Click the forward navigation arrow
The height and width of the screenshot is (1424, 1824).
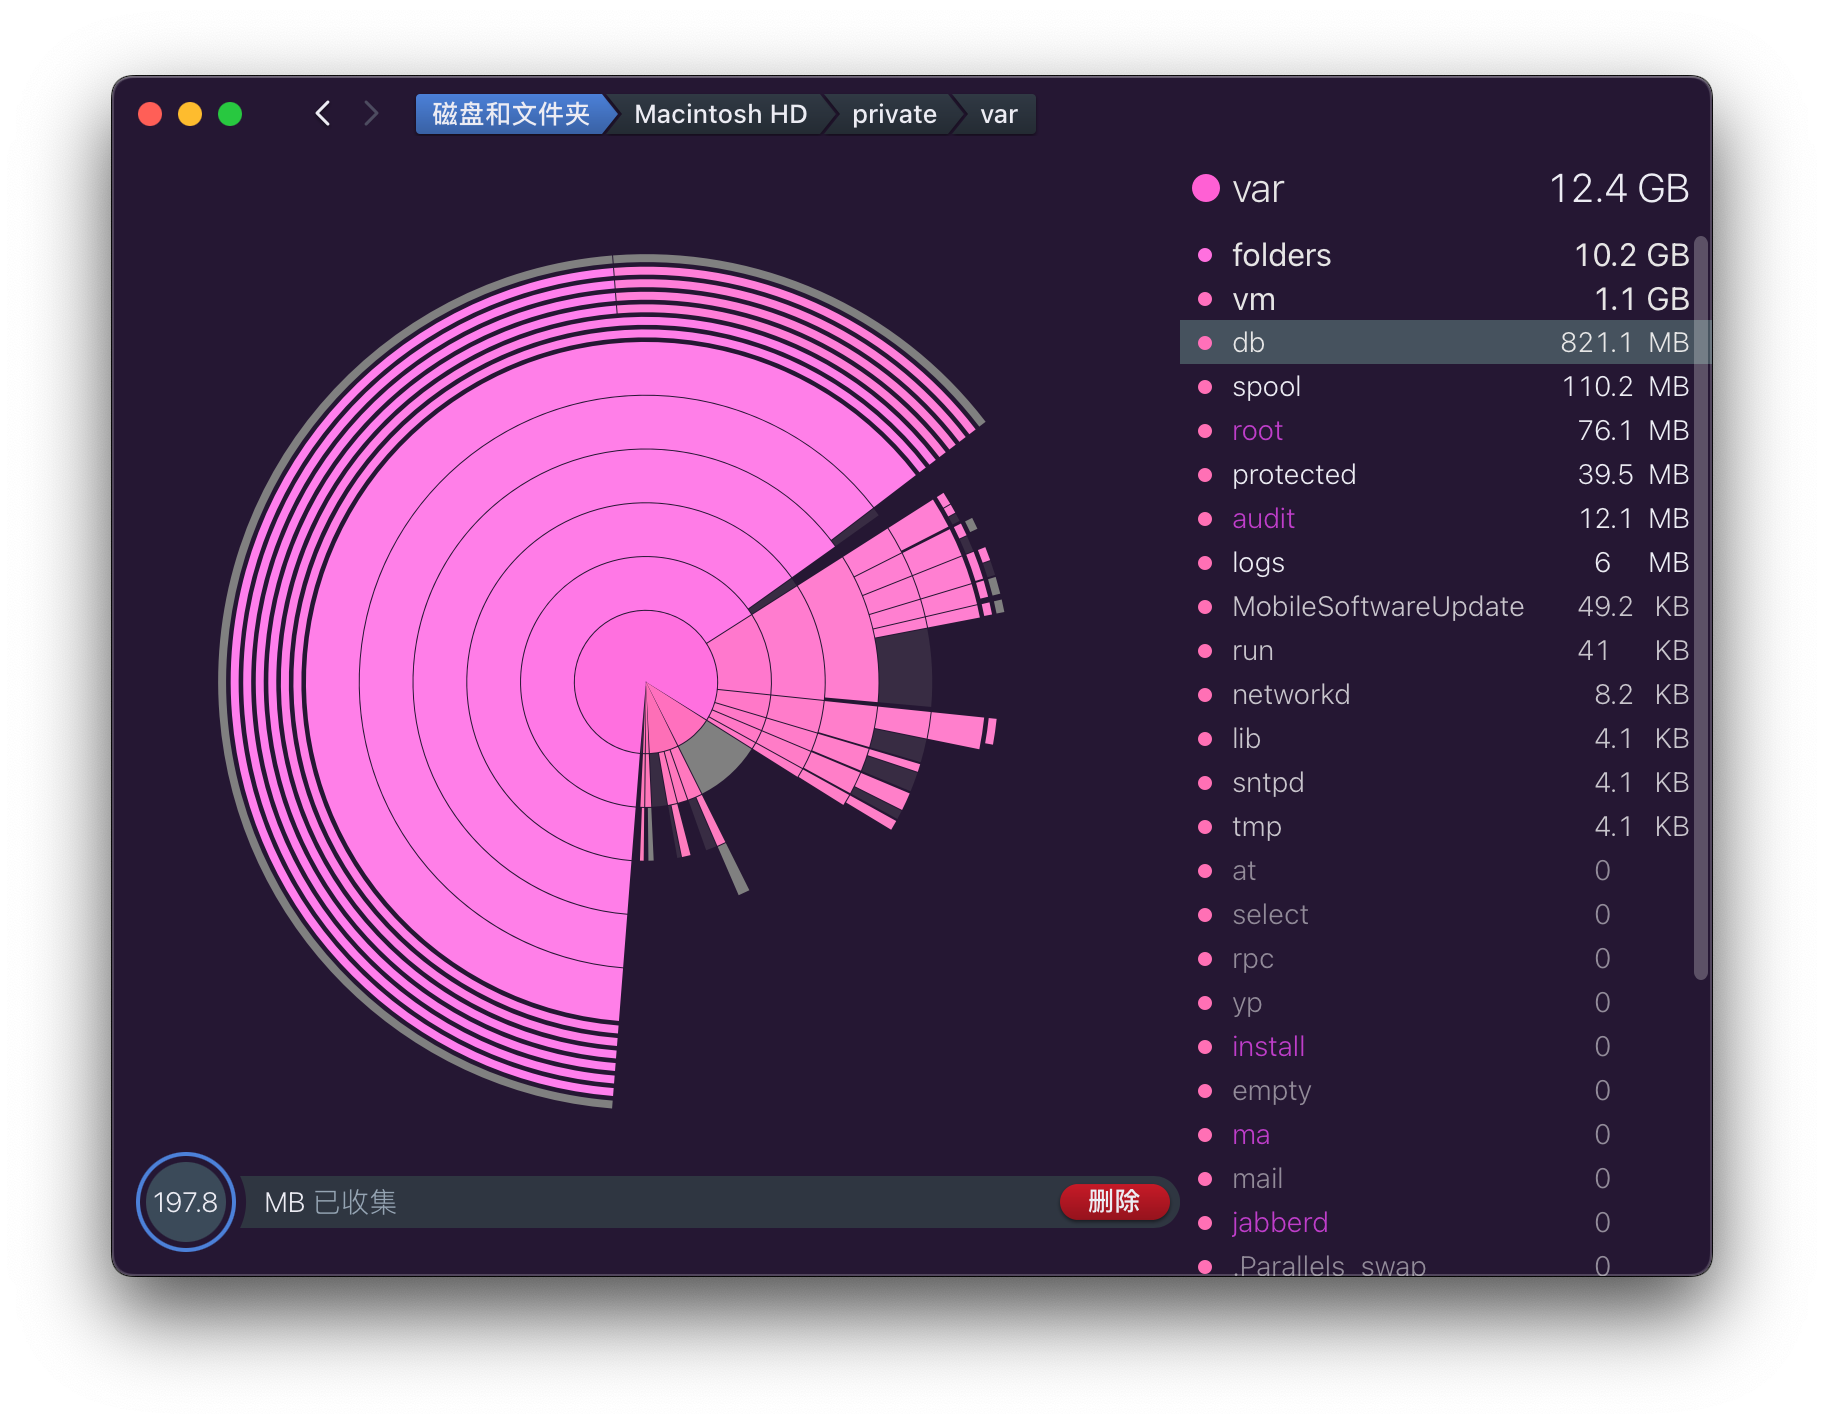(x=371, y=114)
